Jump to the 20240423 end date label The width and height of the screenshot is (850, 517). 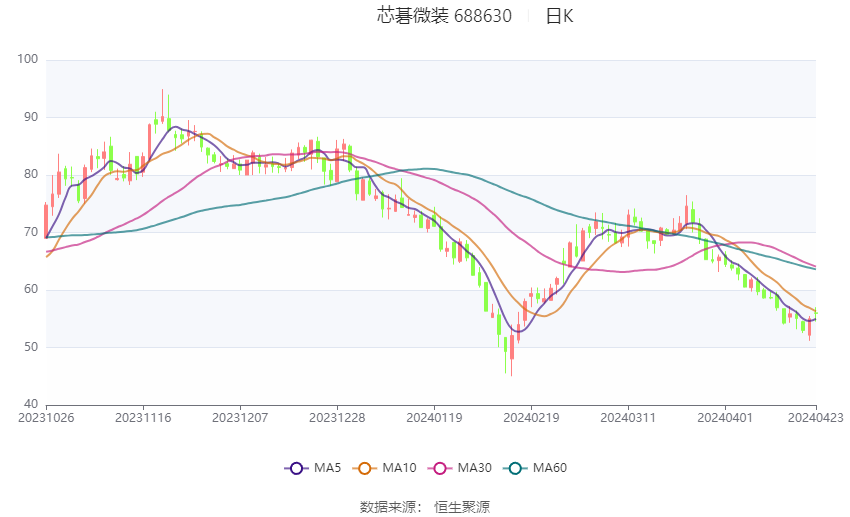816,417
